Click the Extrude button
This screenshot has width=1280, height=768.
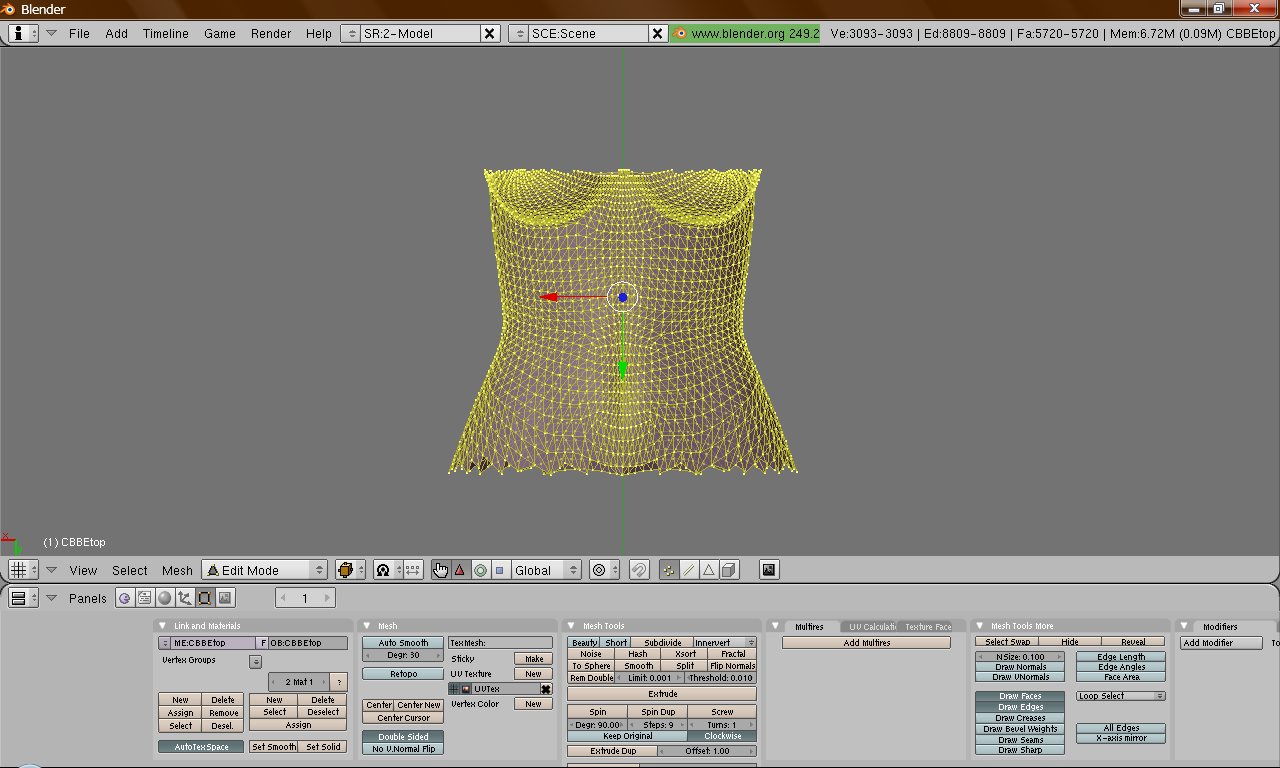coord(662,693)
